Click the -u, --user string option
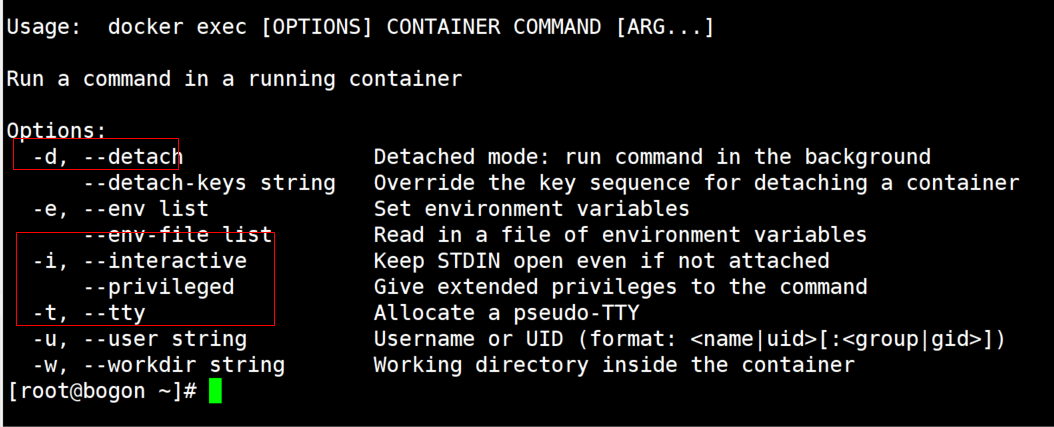The image size is (1054, 427). 139,339
